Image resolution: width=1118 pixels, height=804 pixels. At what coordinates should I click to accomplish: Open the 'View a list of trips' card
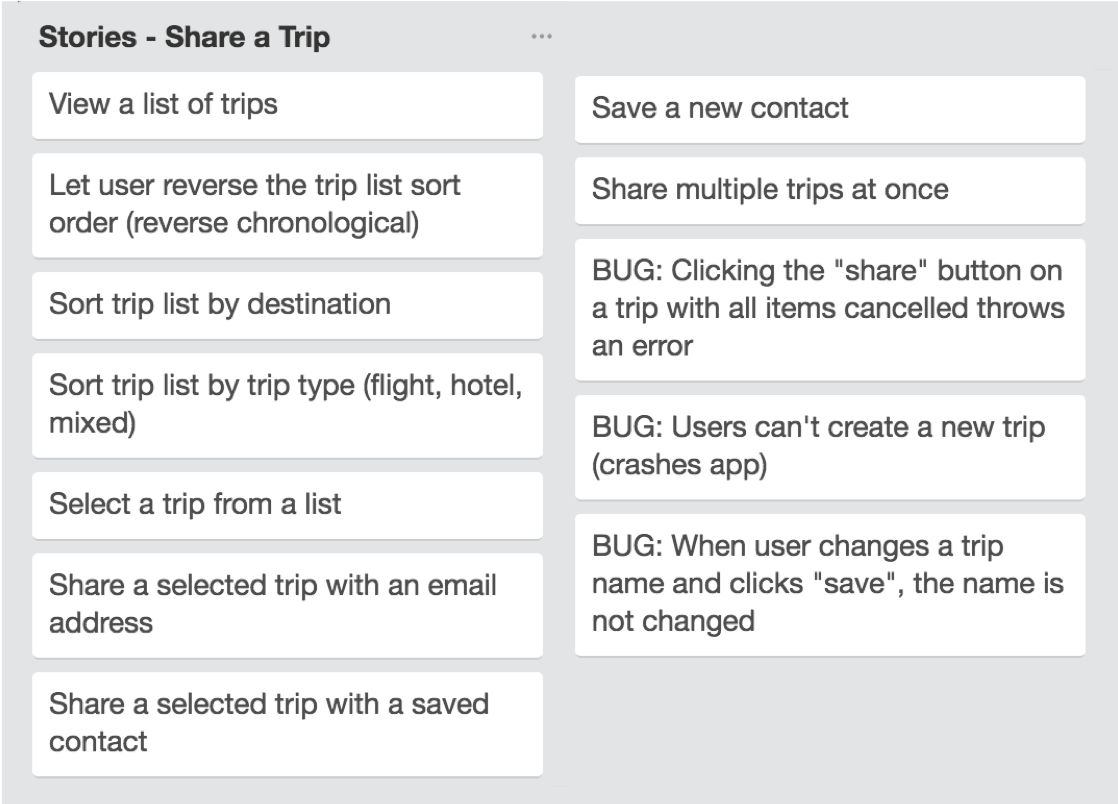pyautogui.click(x=287, y=104)
